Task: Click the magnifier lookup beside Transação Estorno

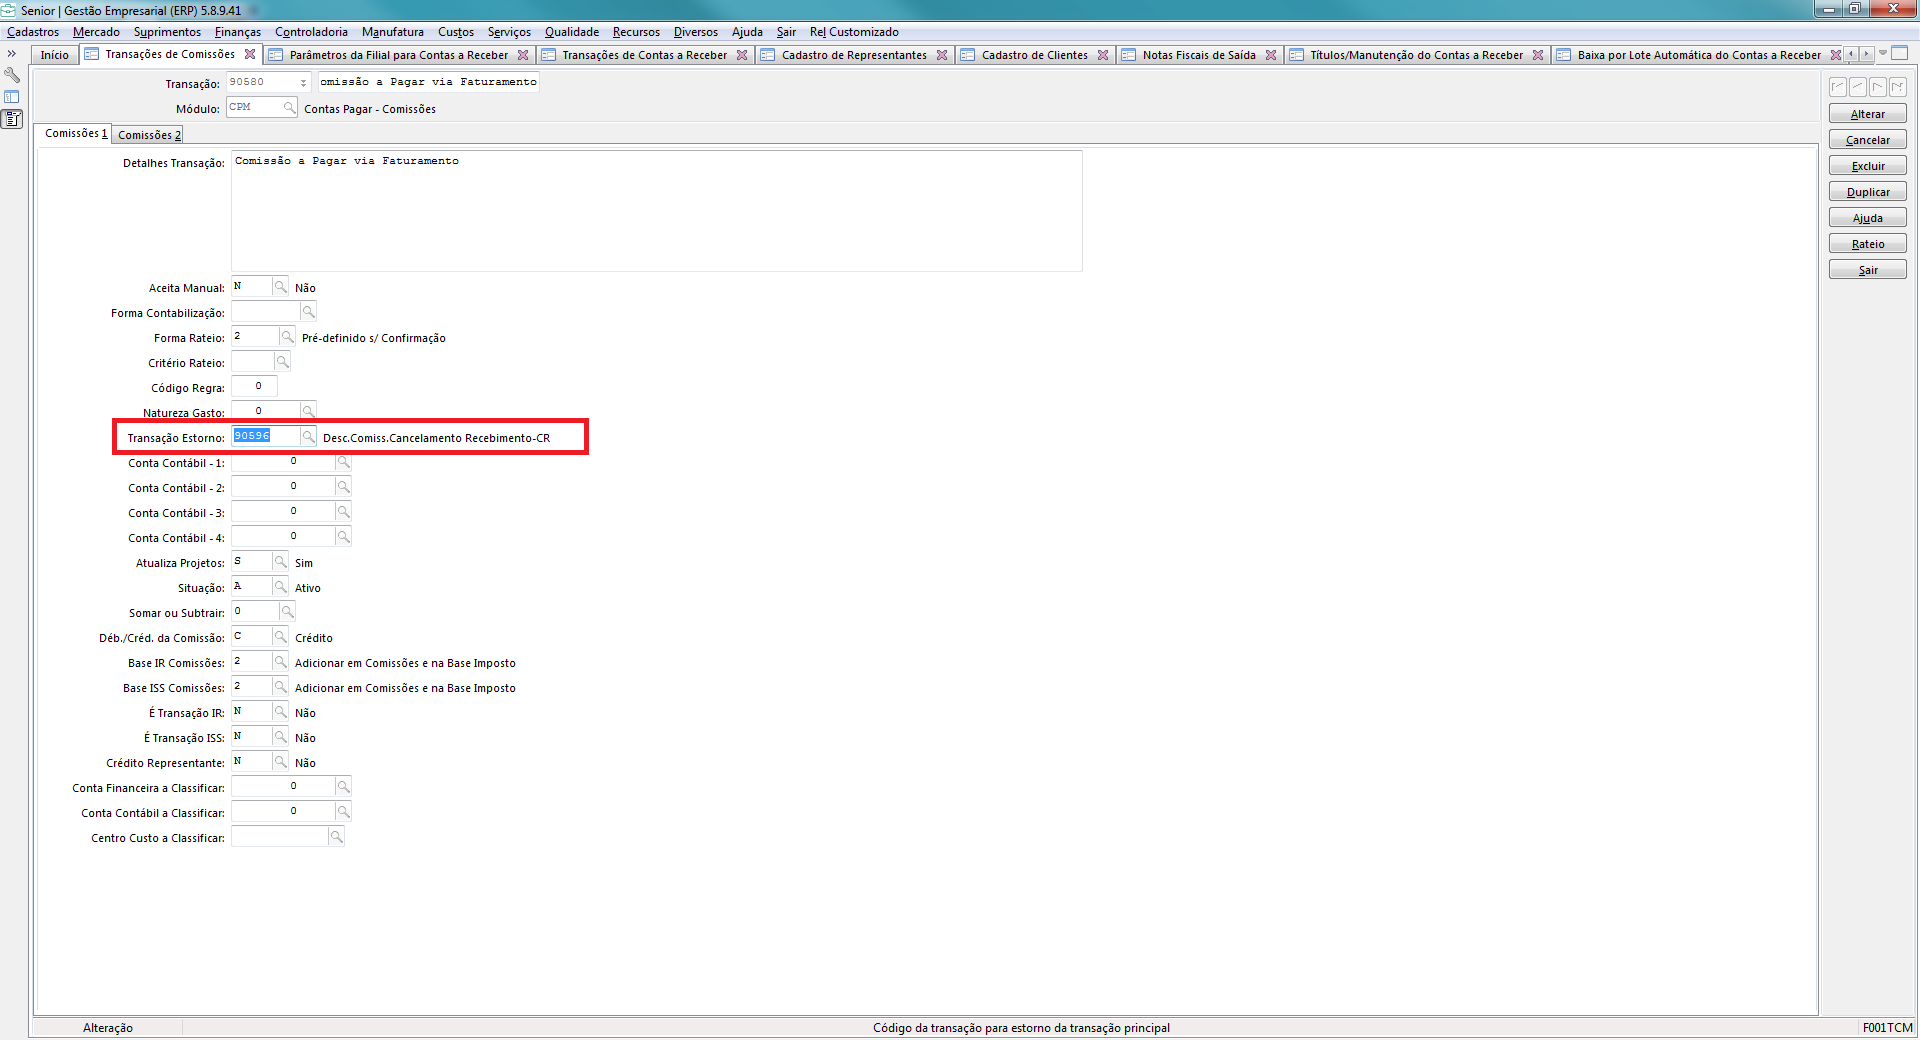Action: tap(308, 437)
